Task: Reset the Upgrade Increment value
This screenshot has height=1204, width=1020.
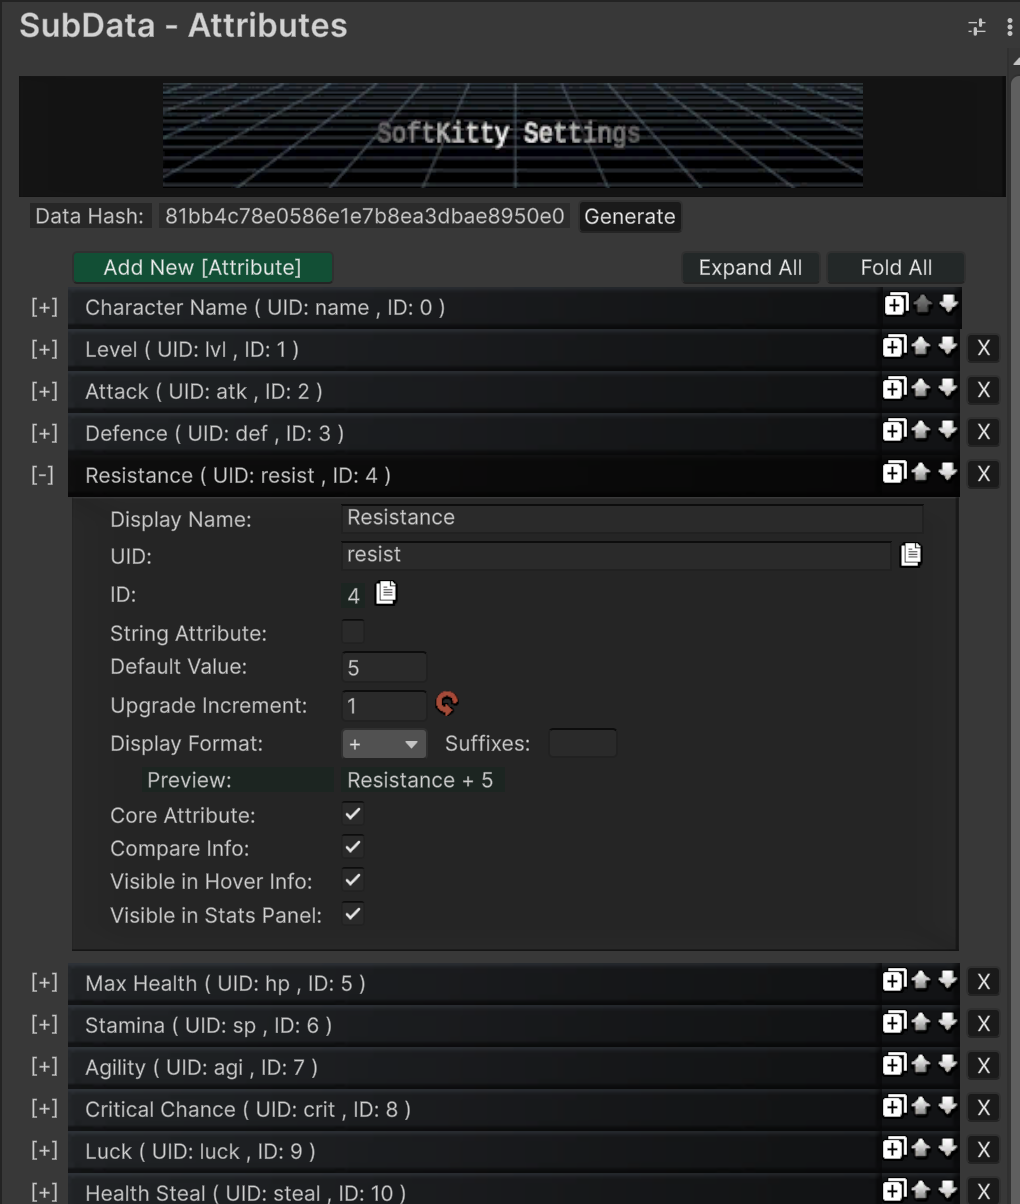Action: coord(447,704)
